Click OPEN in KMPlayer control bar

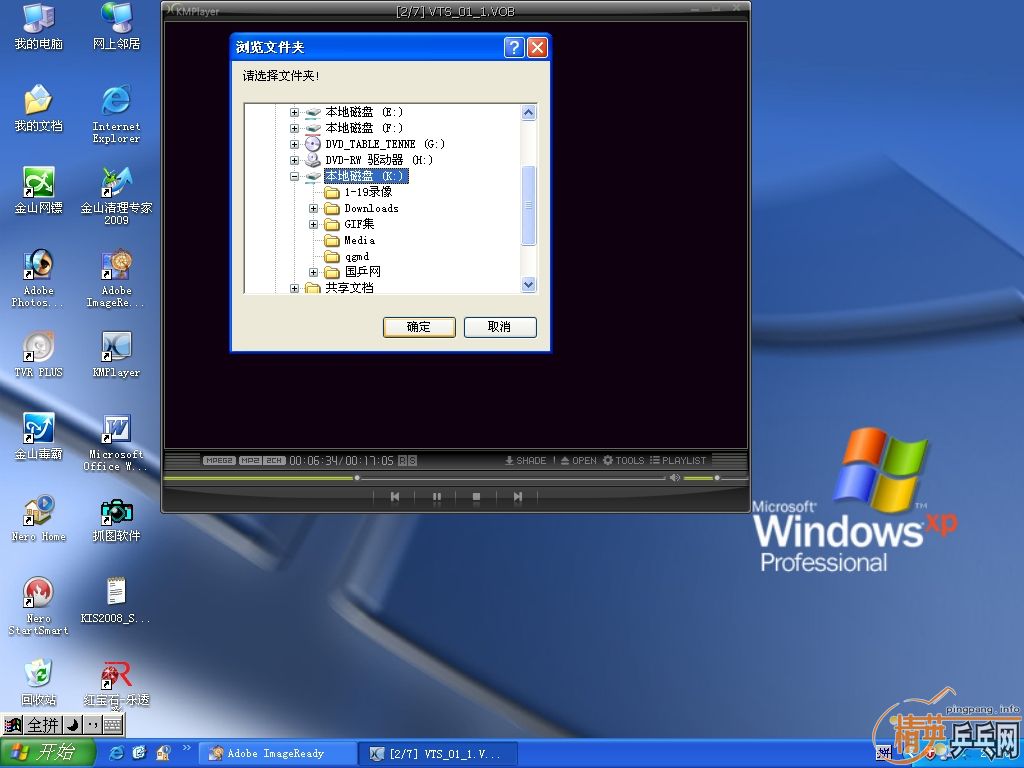[x=579, y=460]
